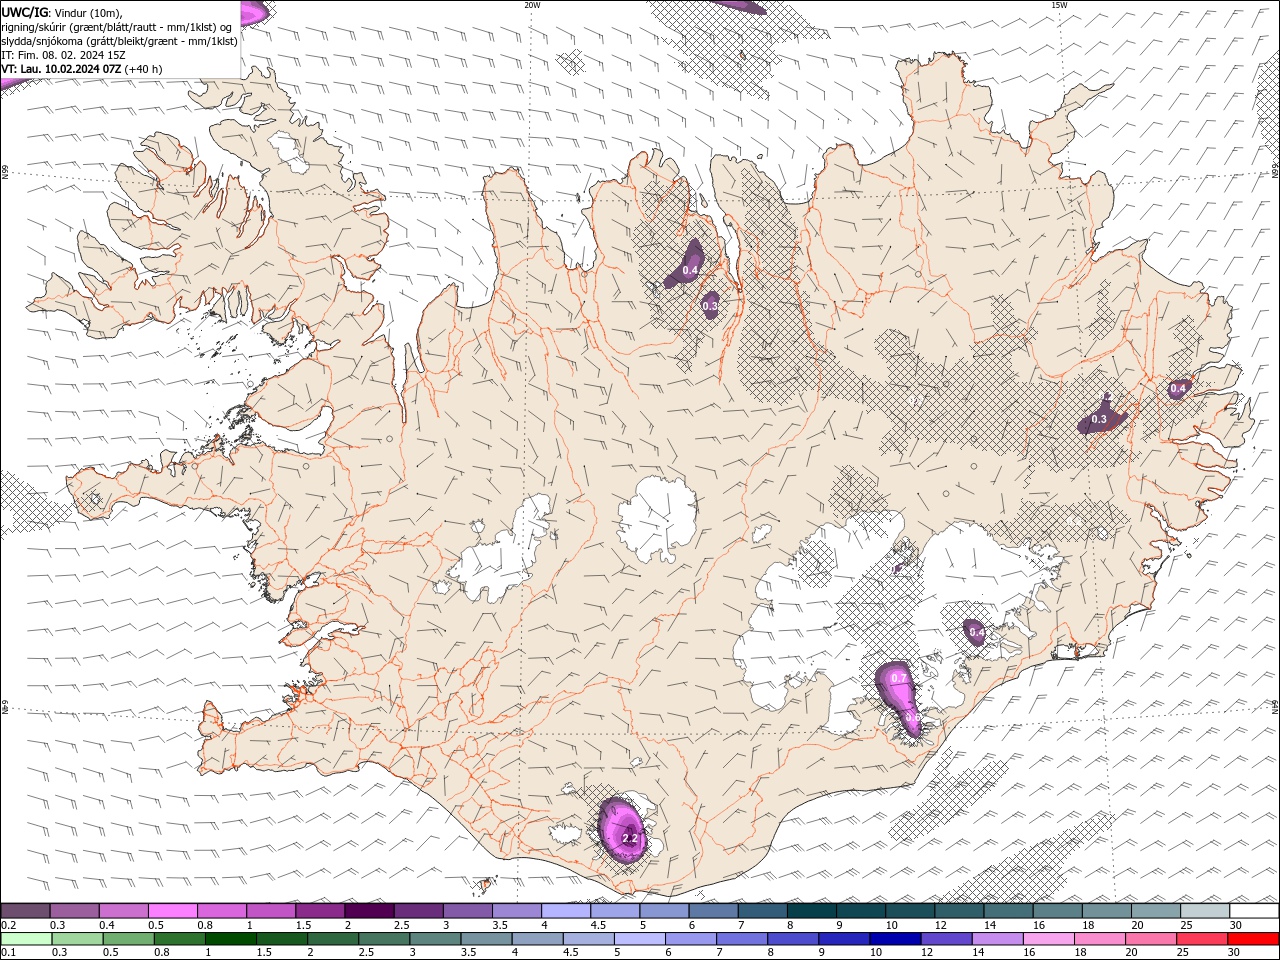This screenshot has height=960, width=1280.
Task: Click the '16' label in the upper legend row
Action: pyautogui.click(x=1039, y=925)
